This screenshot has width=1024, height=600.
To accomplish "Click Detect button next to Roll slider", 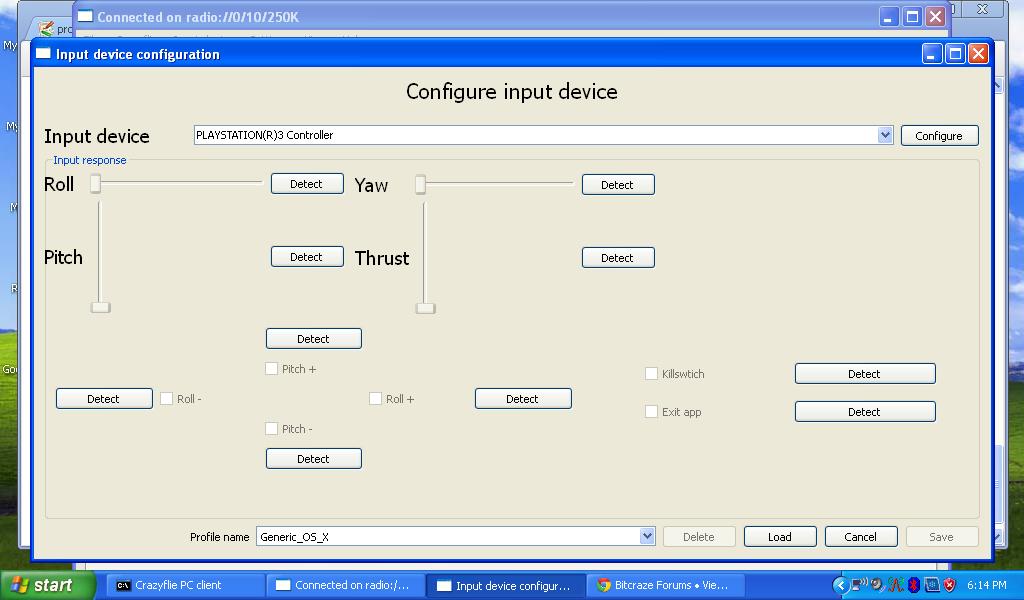I will tap(307, 184).
